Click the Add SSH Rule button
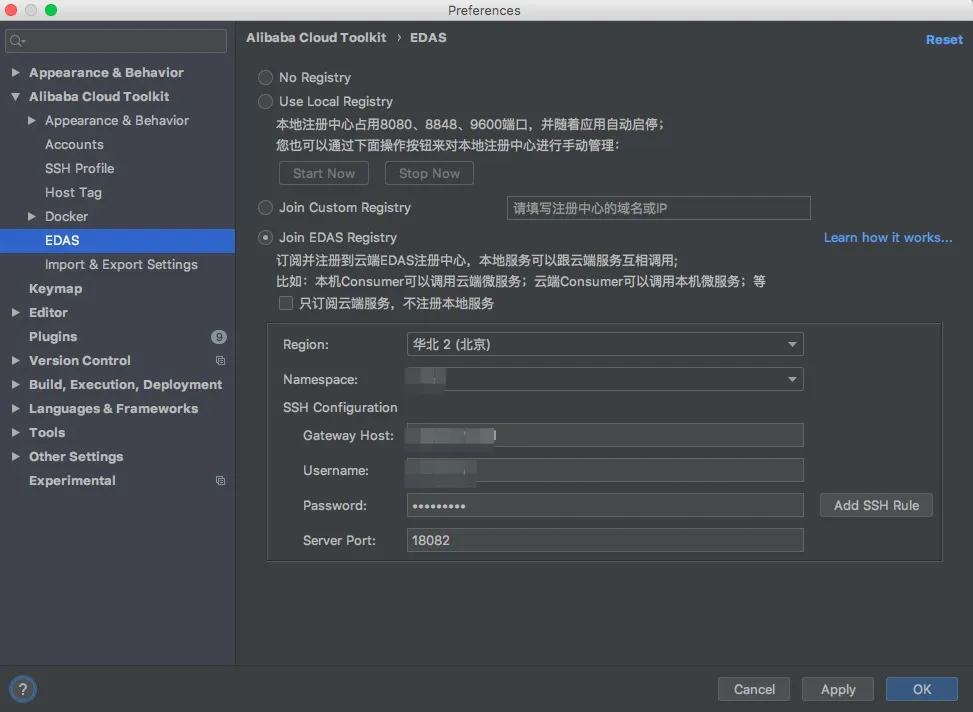 tap(876, 505)
